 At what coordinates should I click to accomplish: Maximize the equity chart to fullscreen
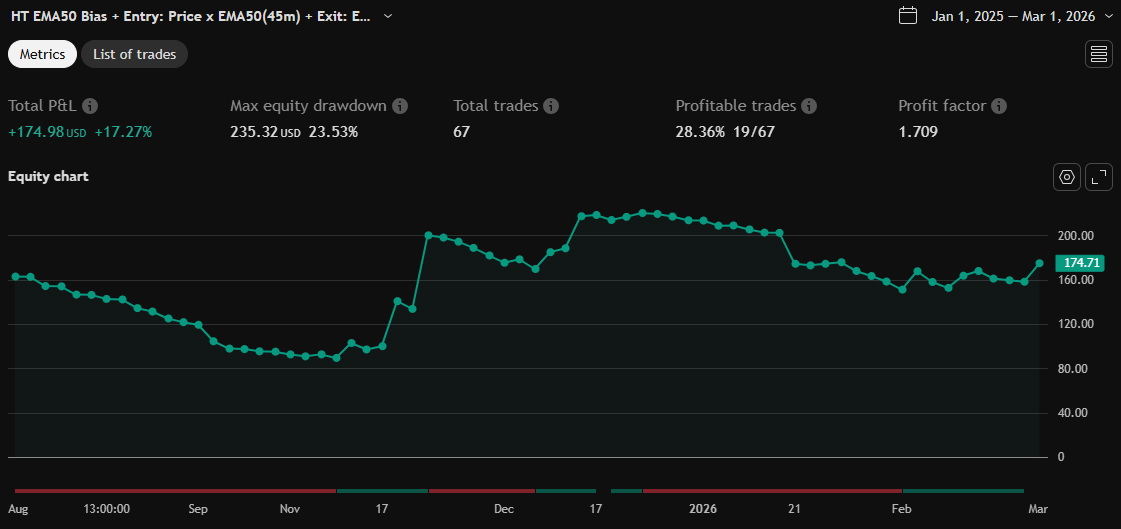[1098, 177]
